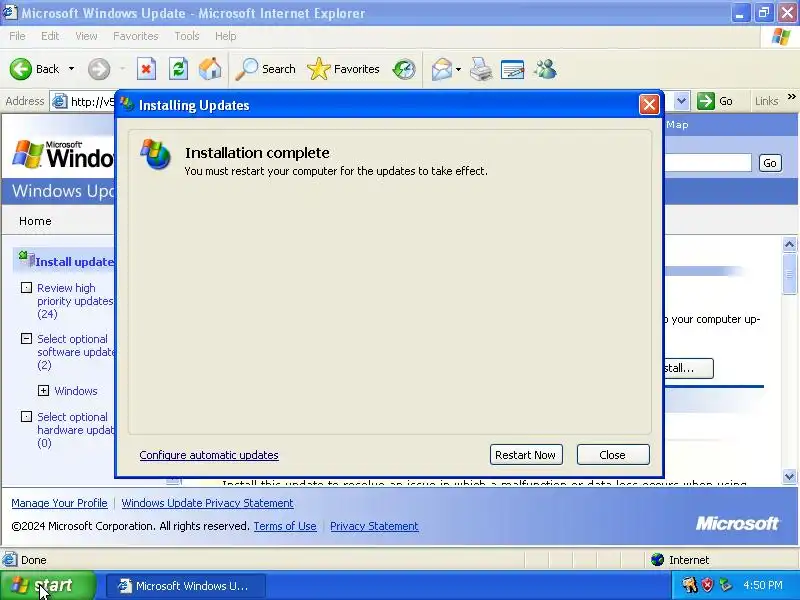Screen dimensions: 800x600
Task: Click the Back arrow toolbar icon
Action: pyautogui.click(x=21, y=69)
